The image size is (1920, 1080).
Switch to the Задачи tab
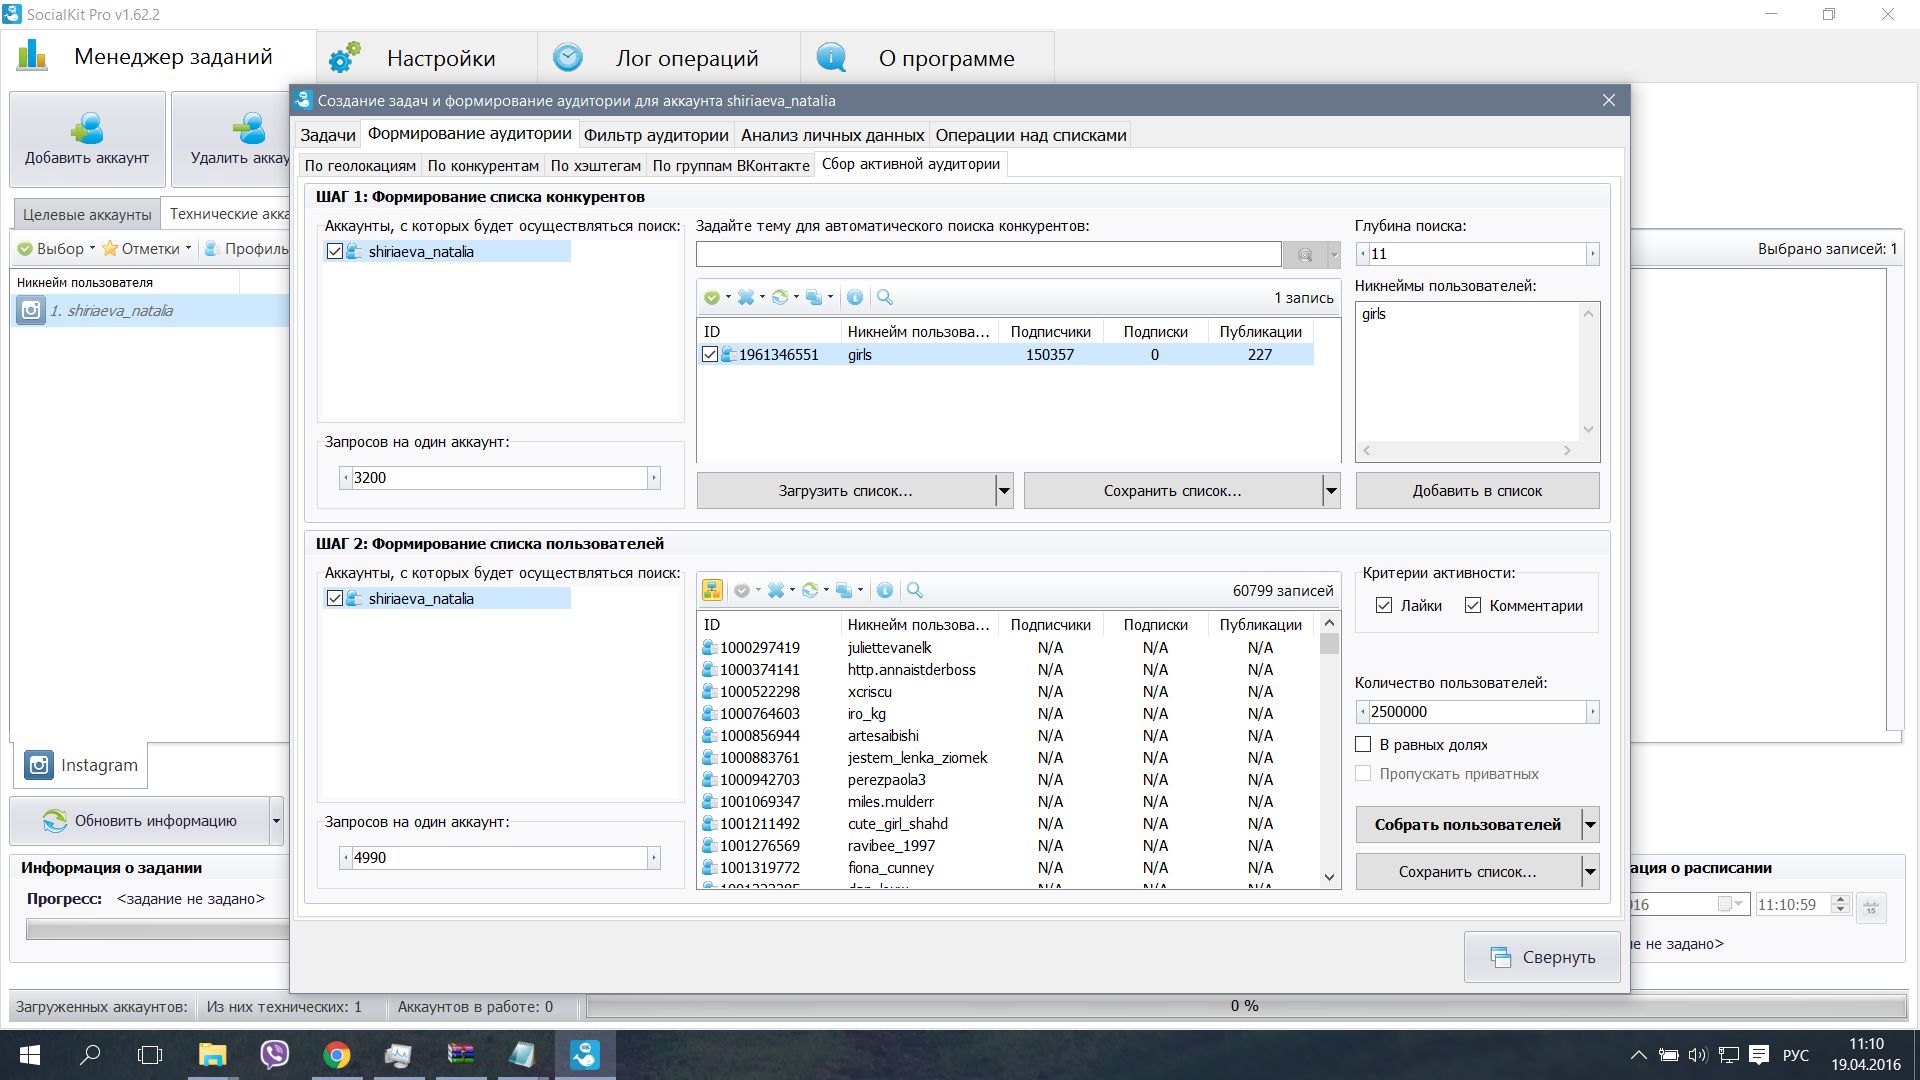coord(328,135)
